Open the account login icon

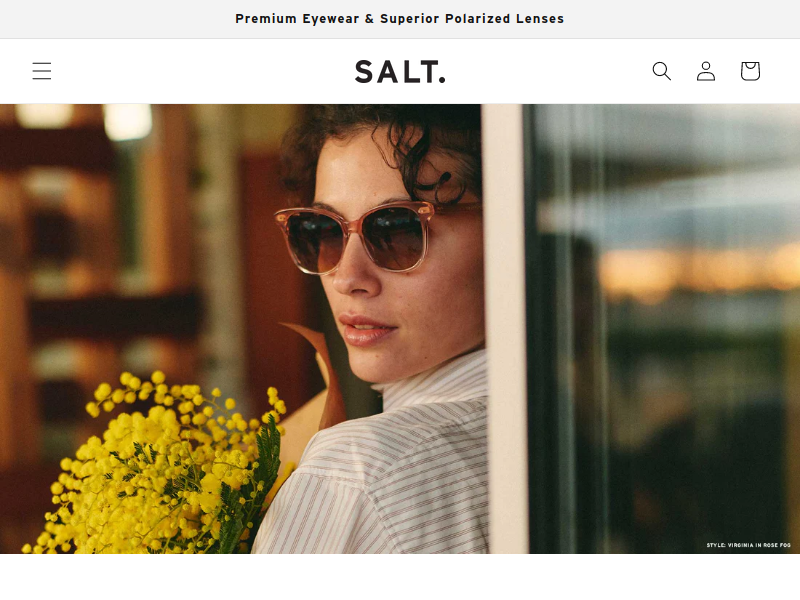(706, 71)
